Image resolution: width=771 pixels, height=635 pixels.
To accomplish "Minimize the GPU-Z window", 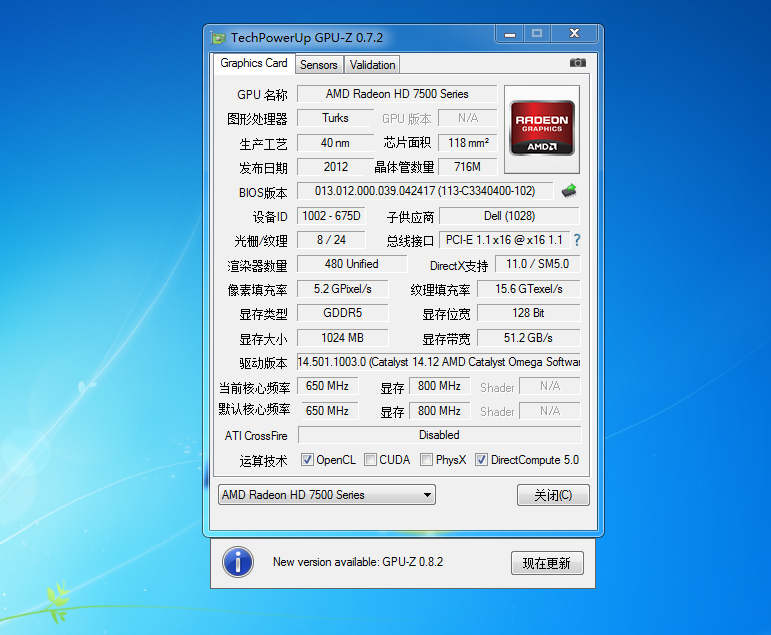I will coord(509,35).
